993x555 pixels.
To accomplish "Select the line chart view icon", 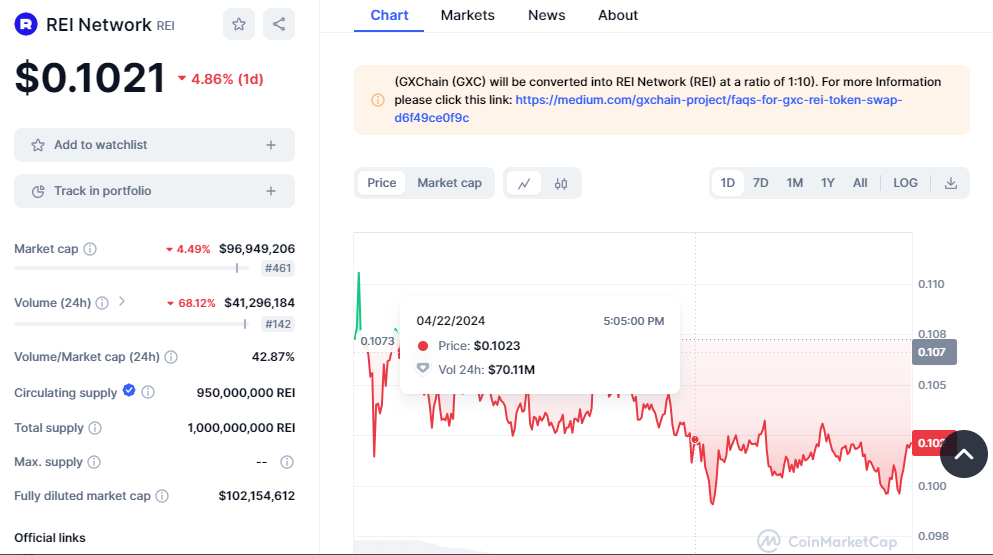I will [524, 184].
